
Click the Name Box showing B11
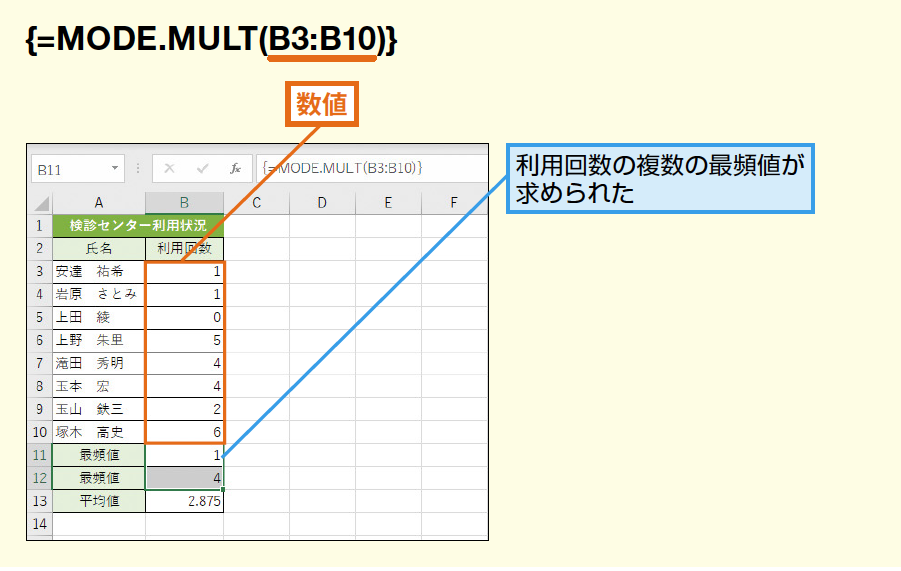click(68, 169)
